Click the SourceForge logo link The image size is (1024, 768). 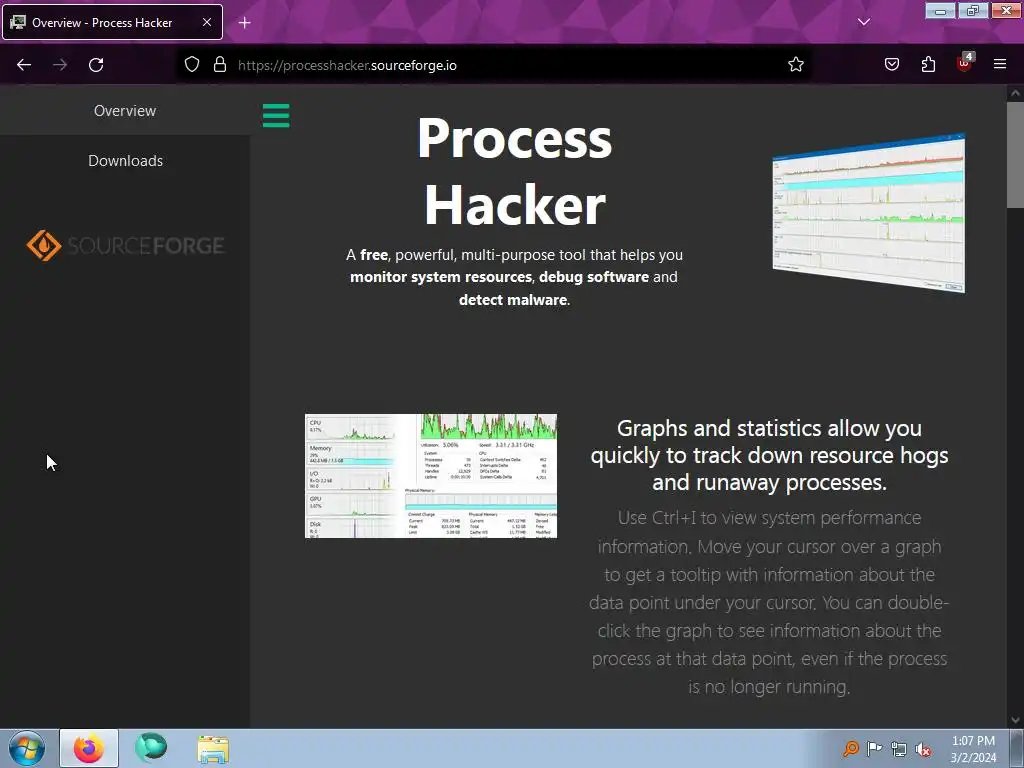(125, 246)
